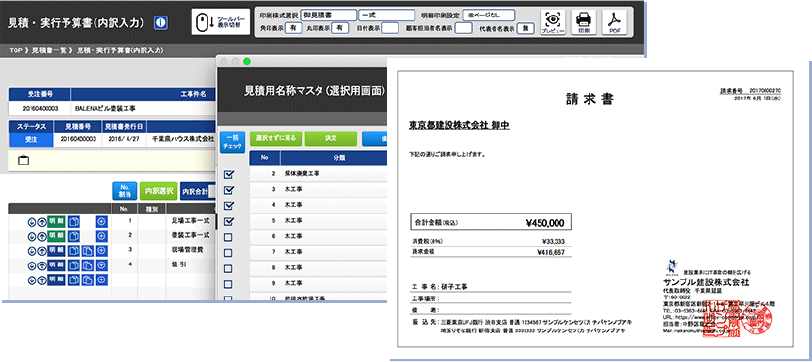Toggle the 角印表示 field showing 有
This screenshot has height=362, width=812.
[294, 29]
